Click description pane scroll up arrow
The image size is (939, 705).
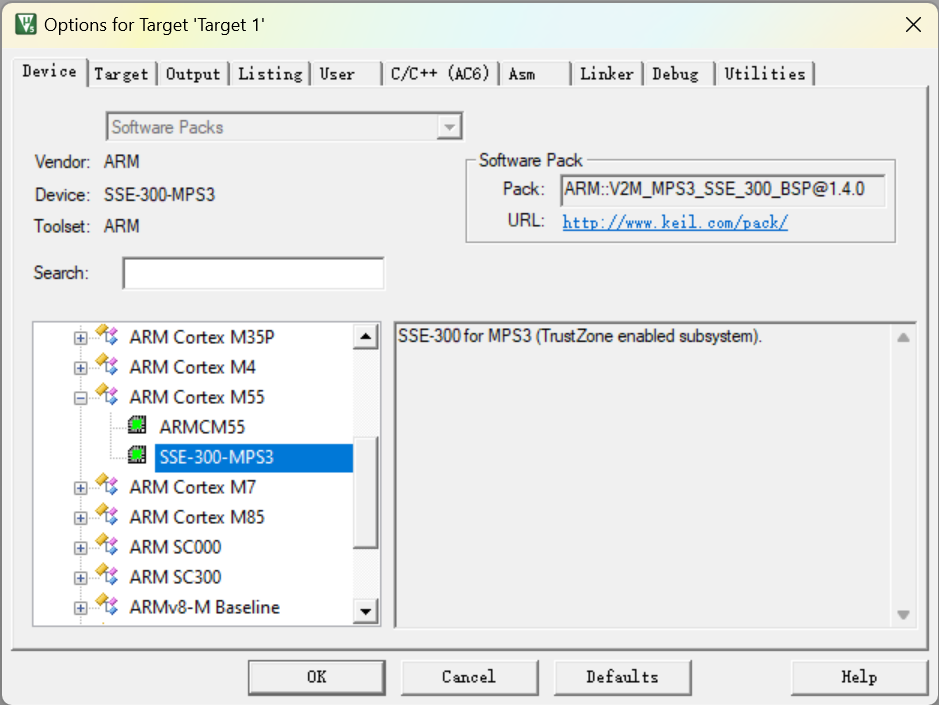903,338
